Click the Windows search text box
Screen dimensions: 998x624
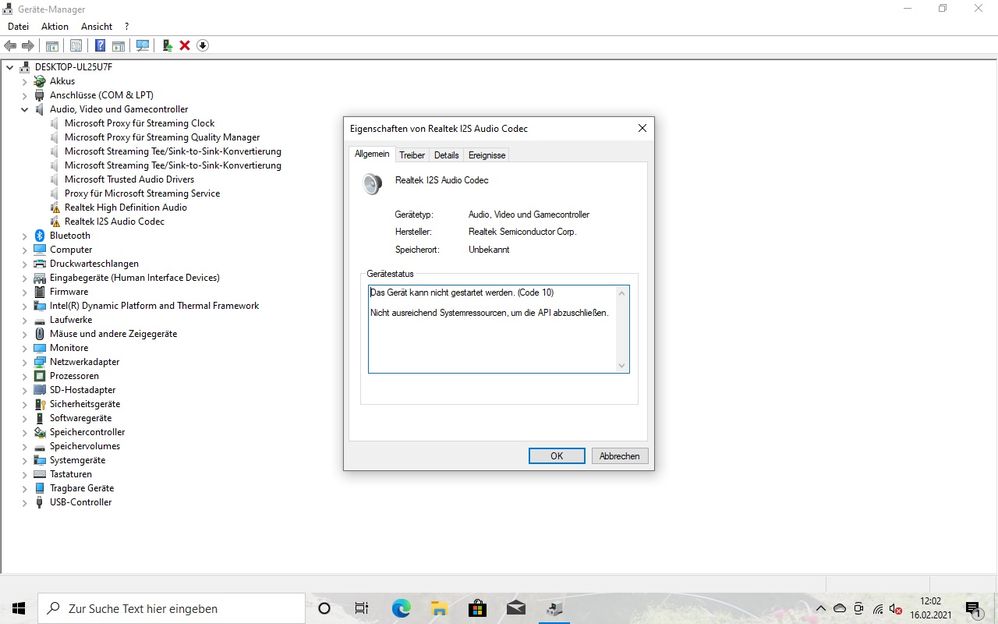coord(180,608)
